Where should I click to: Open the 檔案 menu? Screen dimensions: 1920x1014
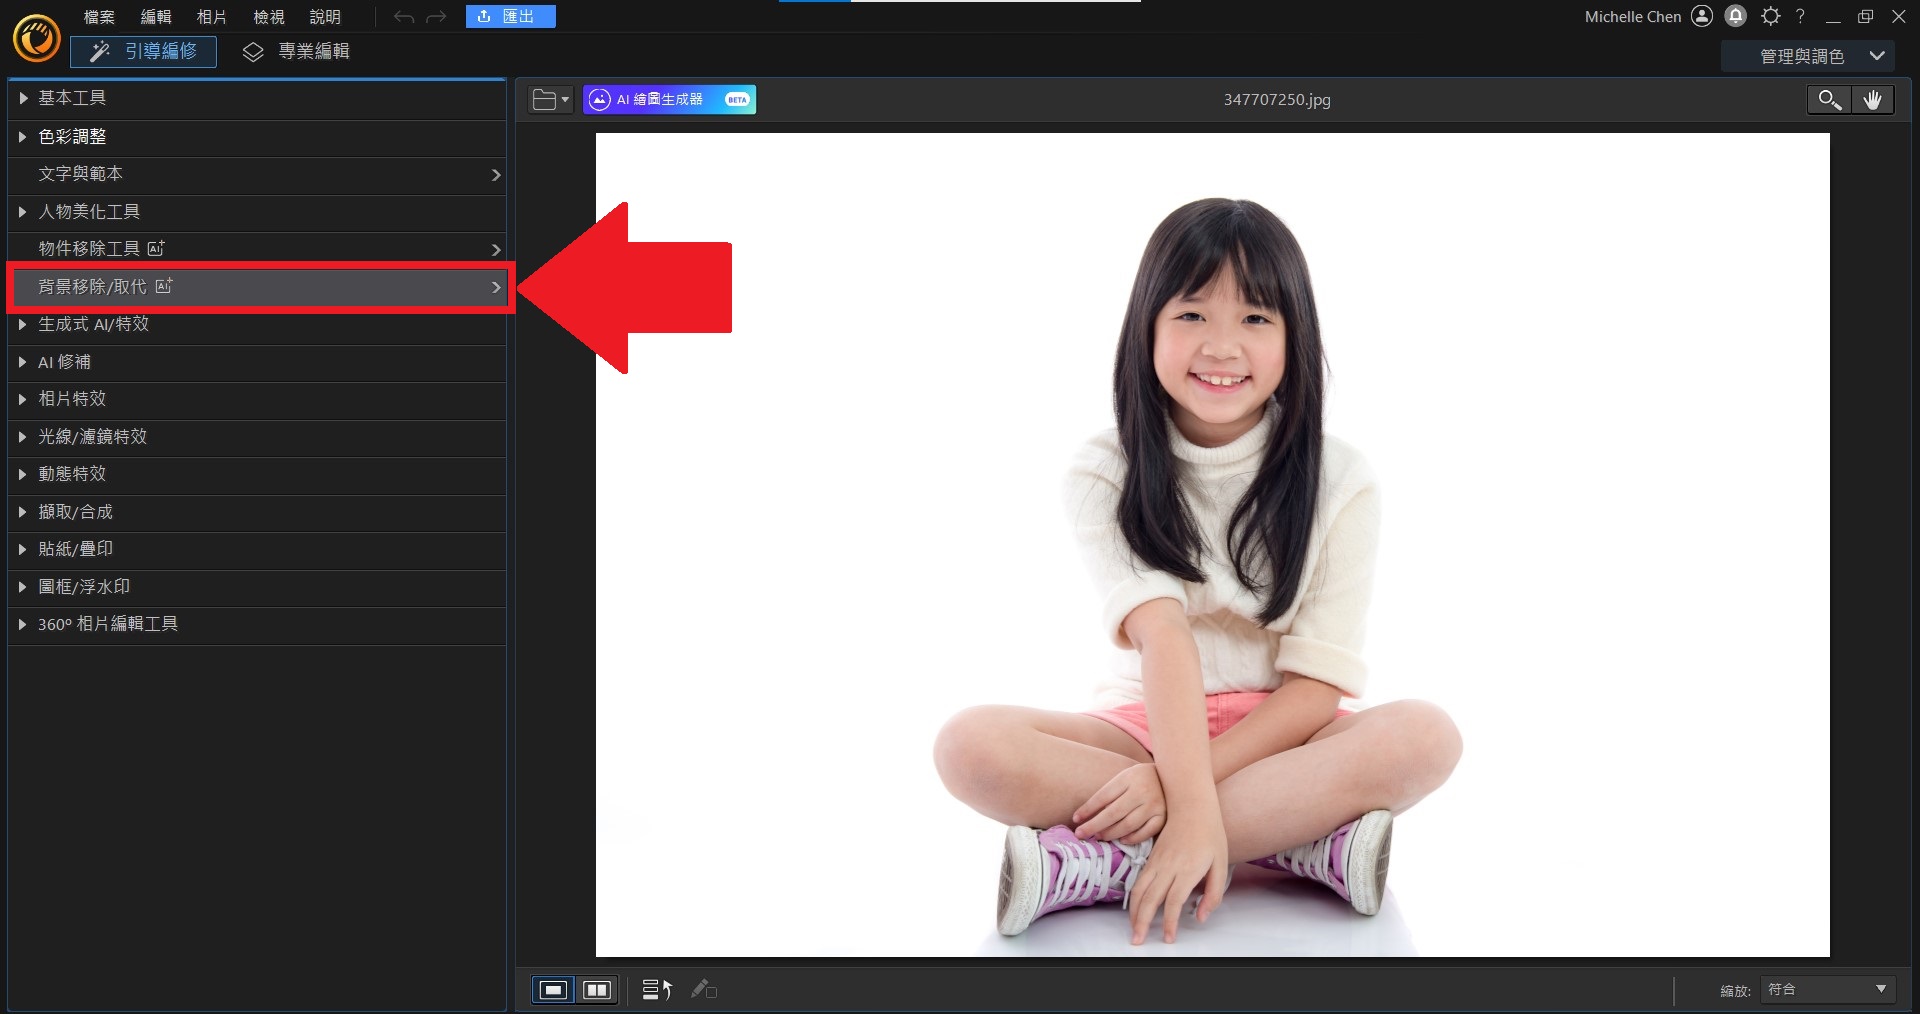[99, 17]
